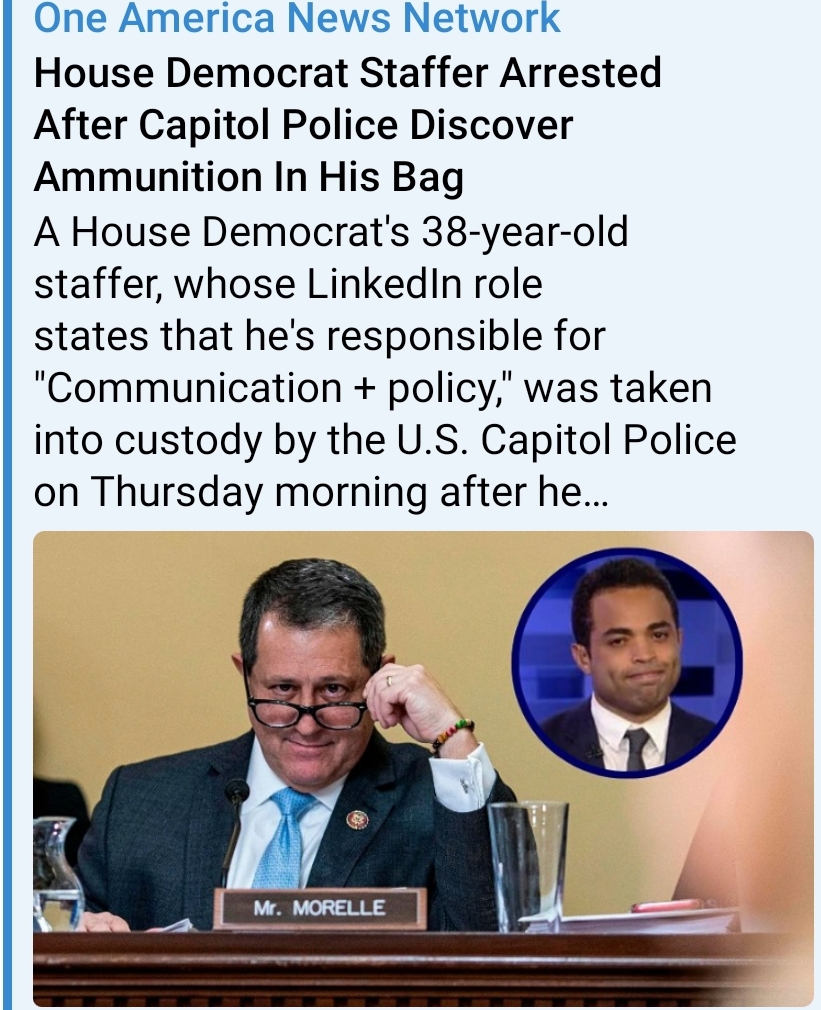821x1010 pixels.
Task: Click the 'Mr. MORELLE' nameplate in the photo
Action: click(320, 908)
